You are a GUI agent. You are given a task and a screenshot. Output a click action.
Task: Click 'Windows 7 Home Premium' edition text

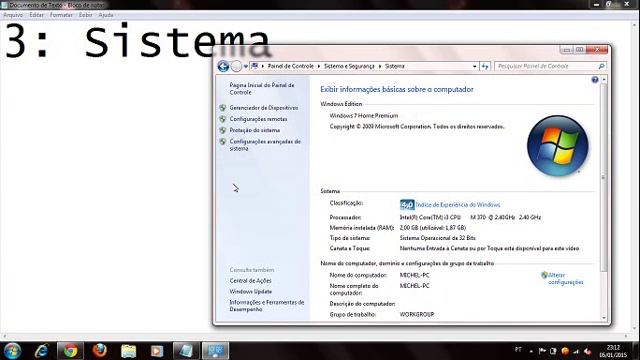(364, 116)
